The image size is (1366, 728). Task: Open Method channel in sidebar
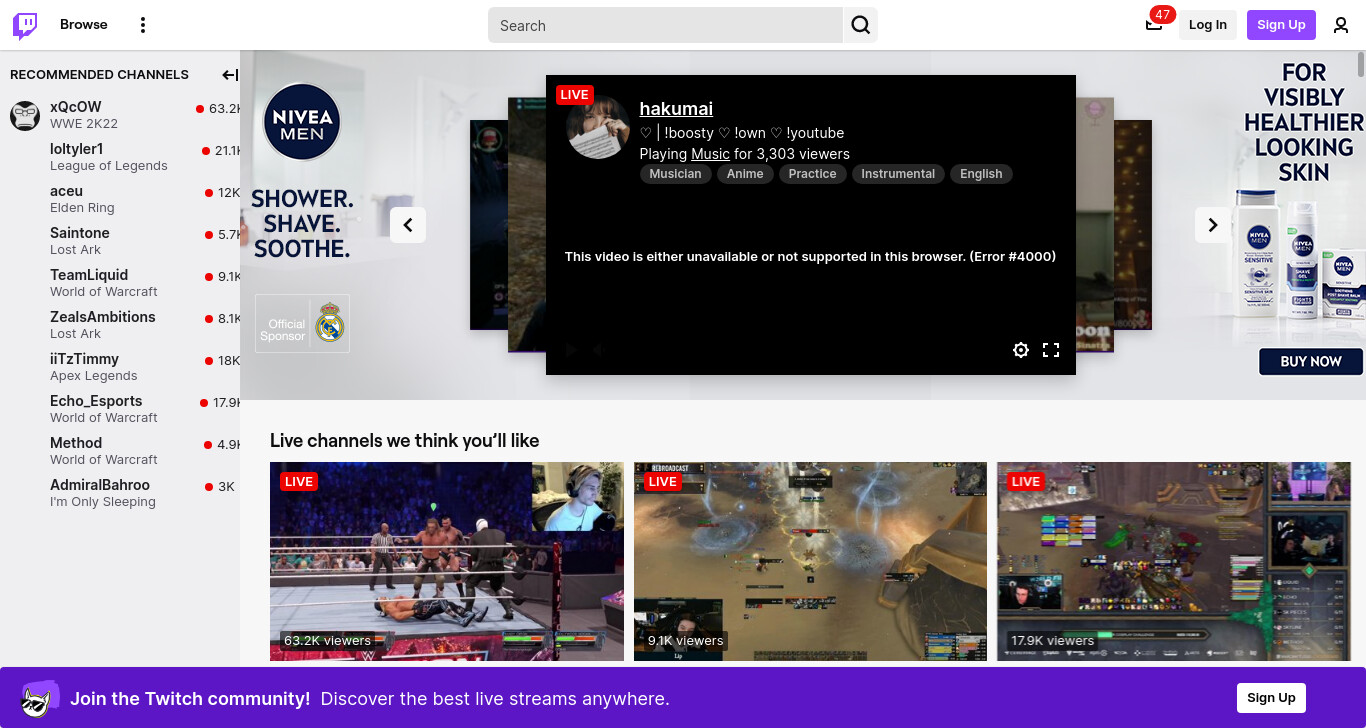click(120, 451)
